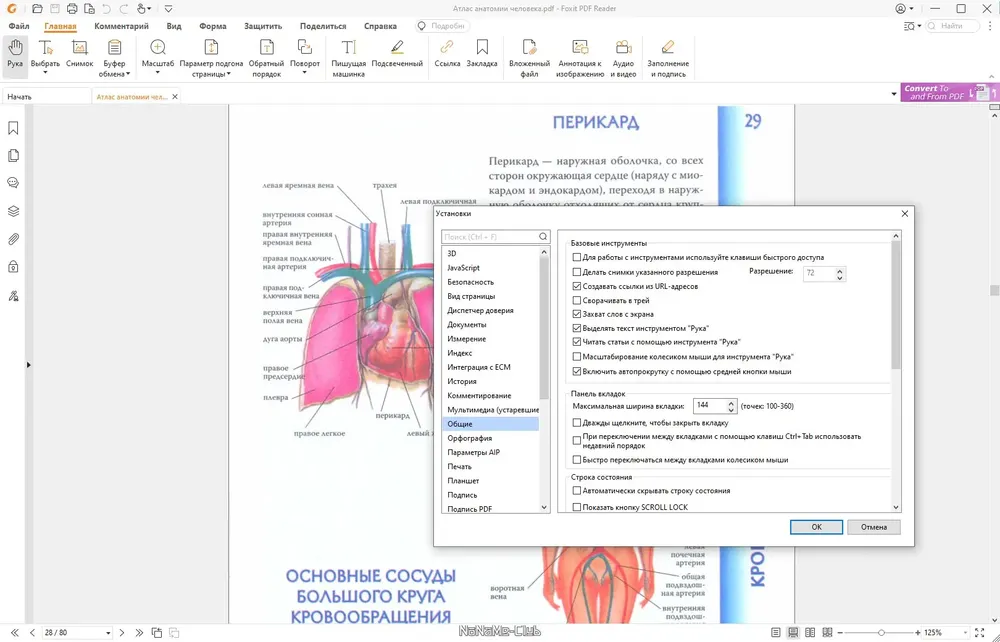
Task: Go to the next page arrow
Action: coord(122,632)
